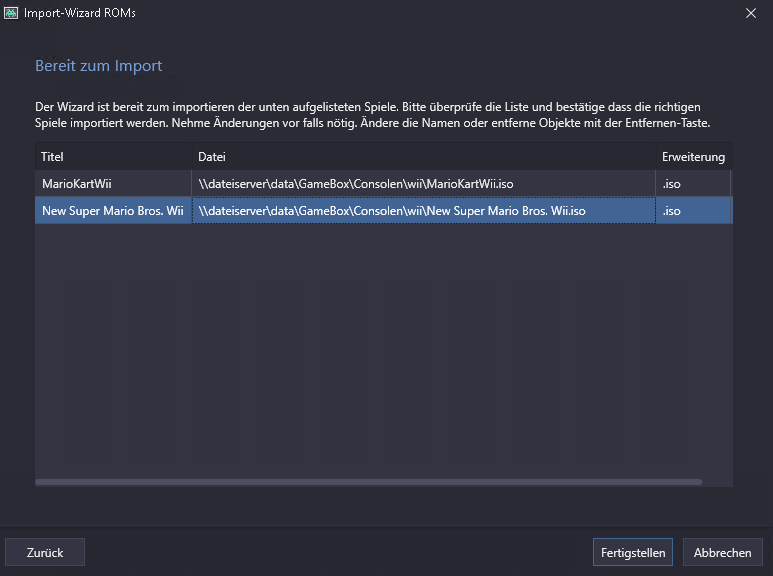Finish the import with Fertigstellen
The width and height of the screenshot is (773, 576).
[x=633, y=552]
